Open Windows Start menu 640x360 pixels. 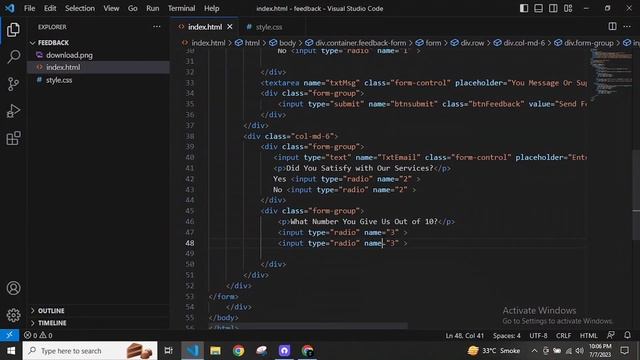pyautogui.click(x=11, y=351)
